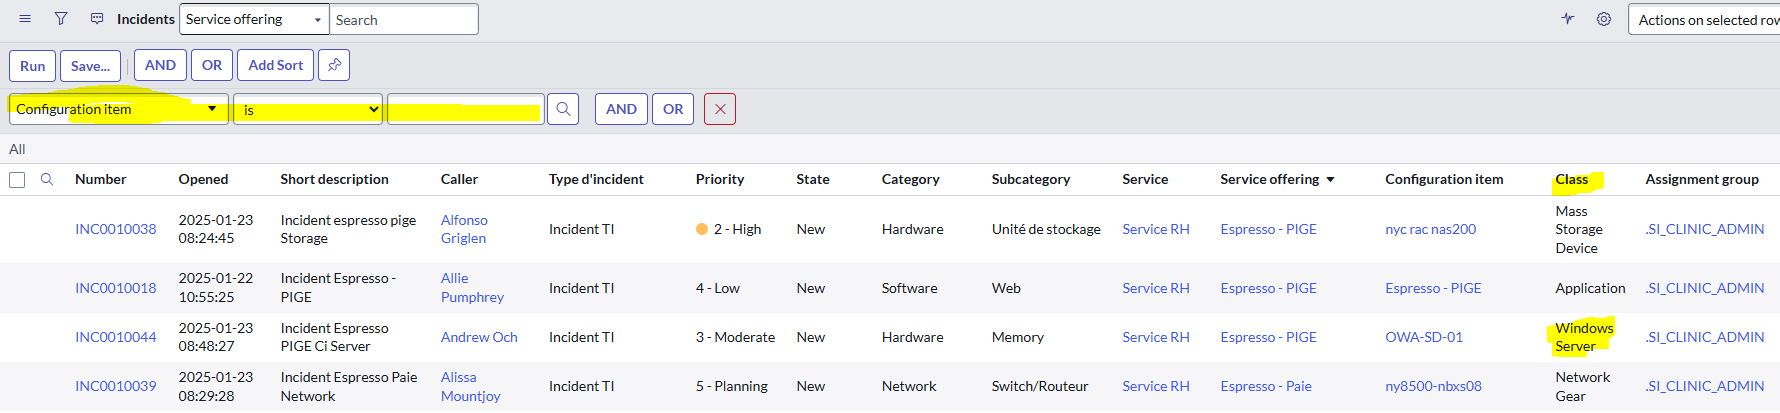Tick the select-all rows checkbox

pyautogui.click(x=17, y=180)
